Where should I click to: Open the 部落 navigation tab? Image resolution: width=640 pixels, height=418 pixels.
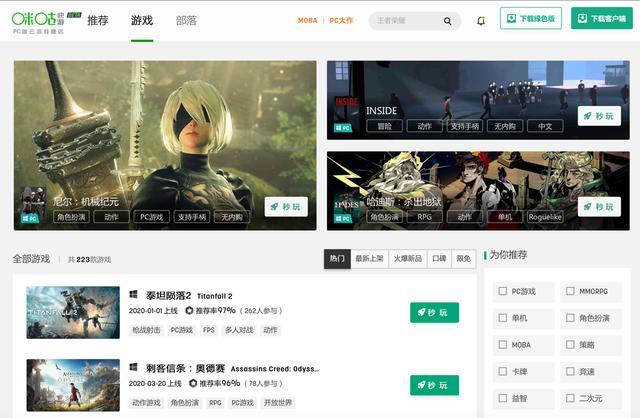pos(186,20)
